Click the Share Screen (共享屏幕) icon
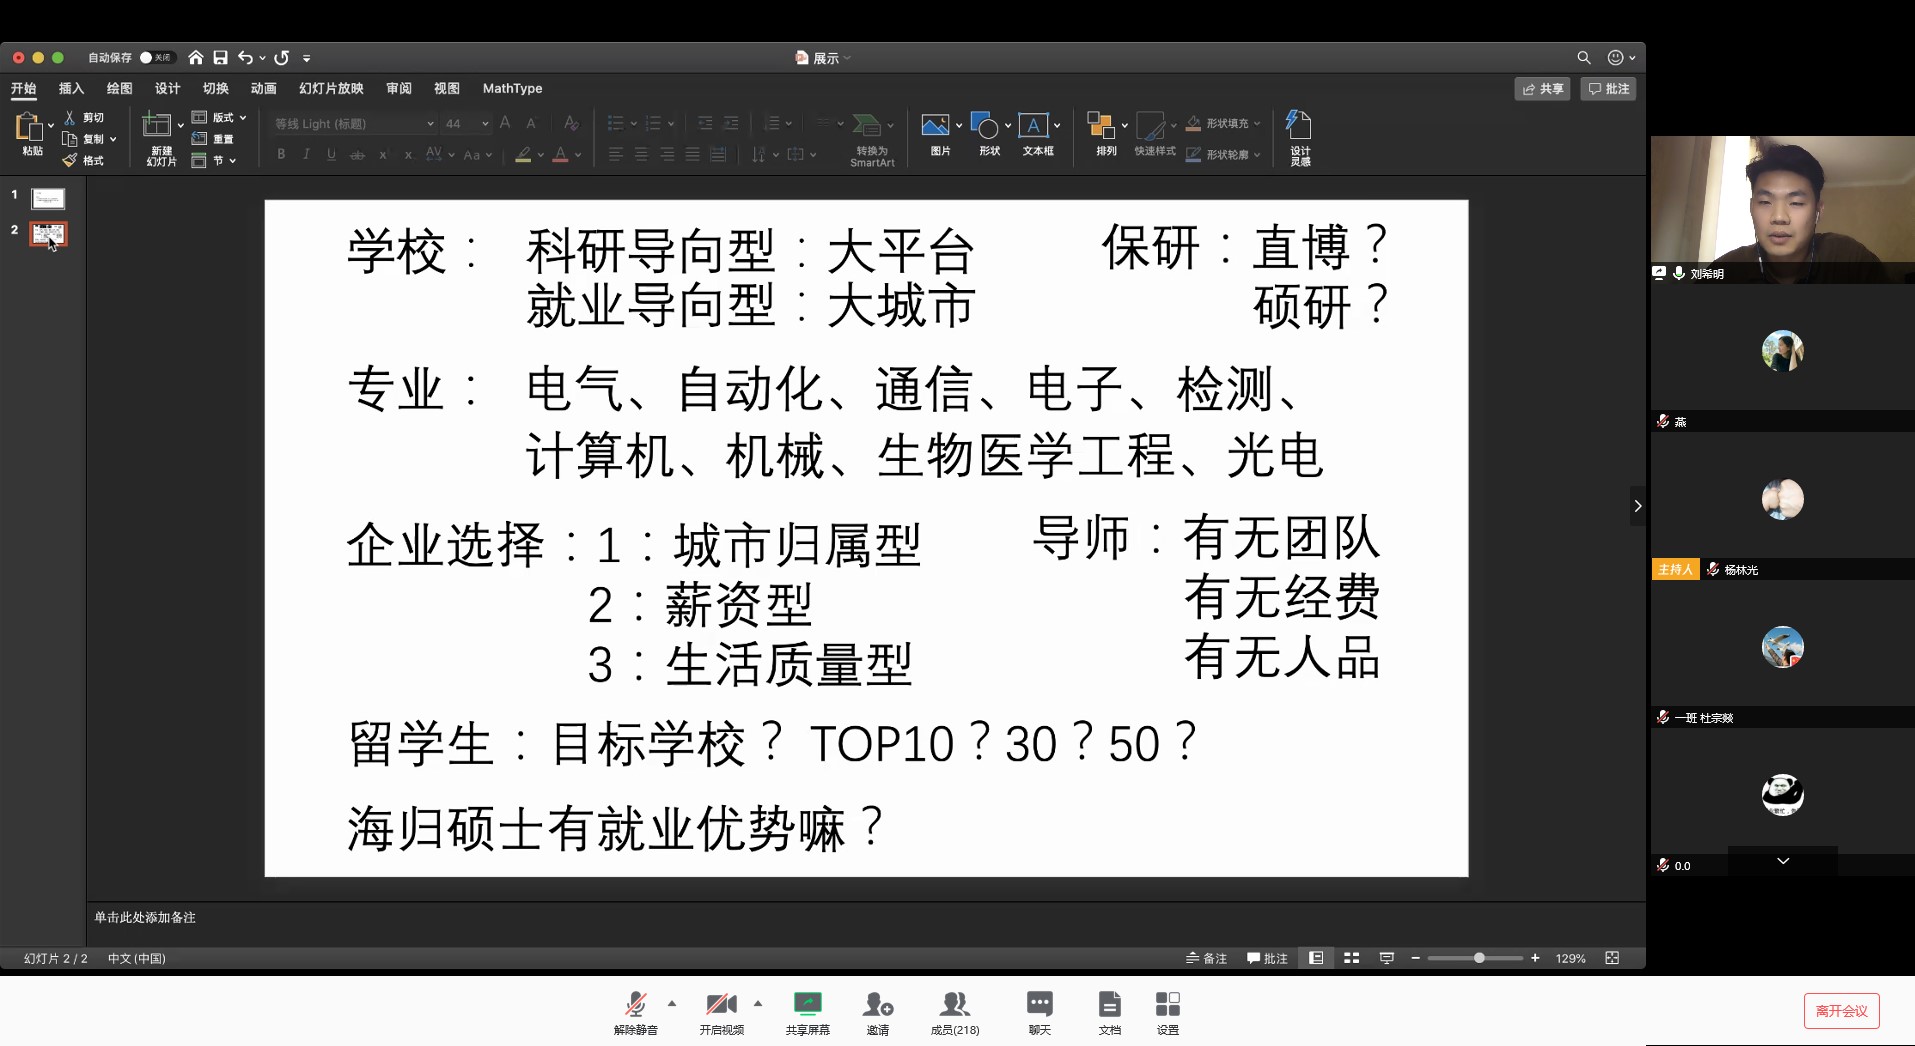Image resolution: width=1915 pixels, height=1046 pixels. pyautogui.click(x=807, y=1004)
